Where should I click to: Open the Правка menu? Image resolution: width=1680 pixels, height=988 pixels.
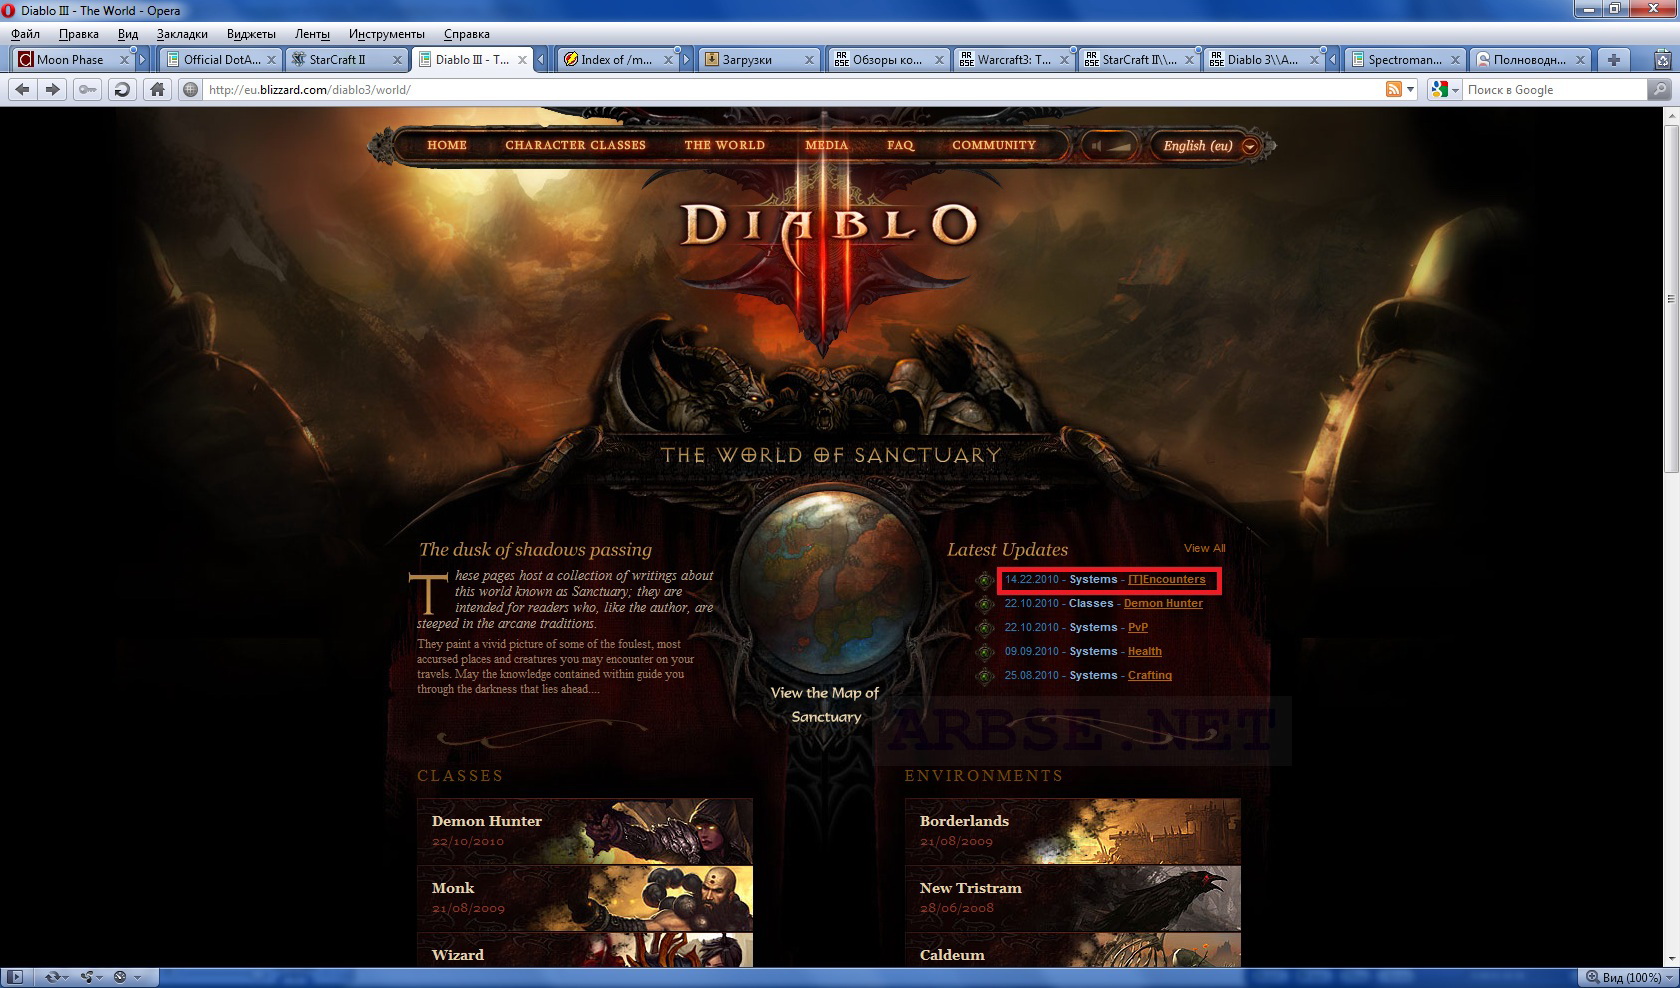click(78, 34)
